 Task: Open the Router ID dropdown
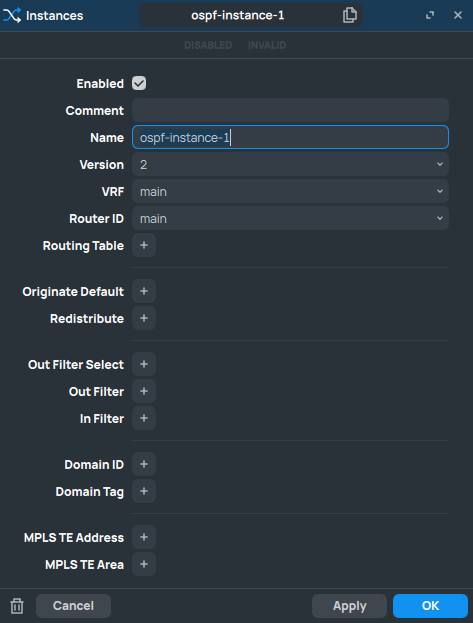tap(291, 218)
